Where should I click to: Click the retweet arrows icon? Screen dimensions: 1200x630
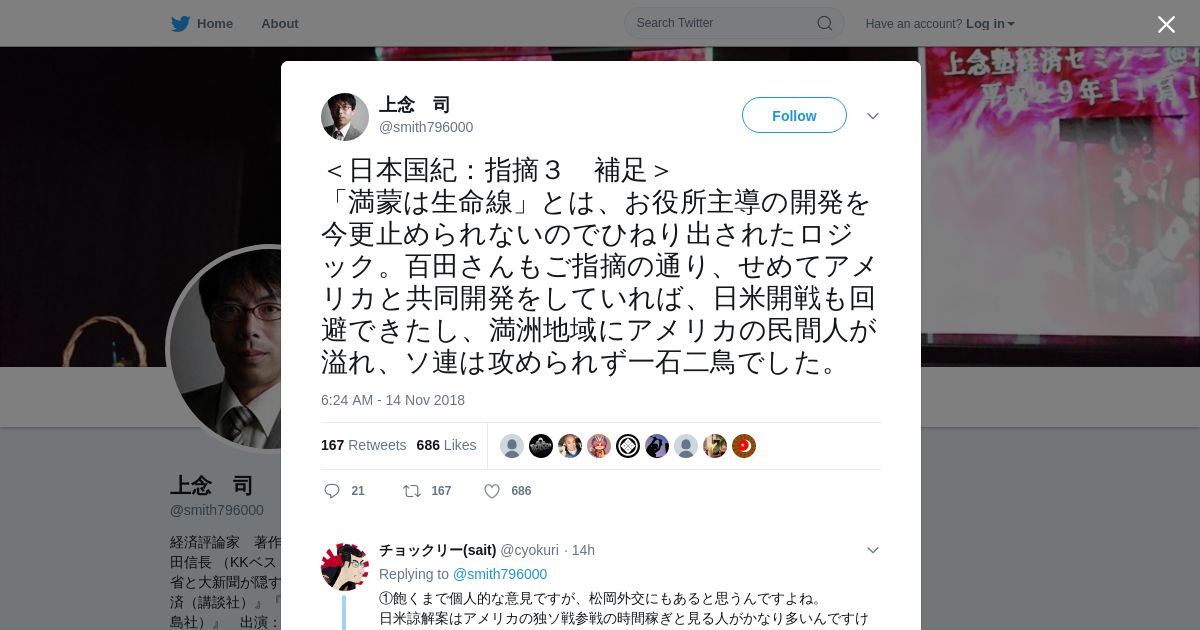click(411, 491)
